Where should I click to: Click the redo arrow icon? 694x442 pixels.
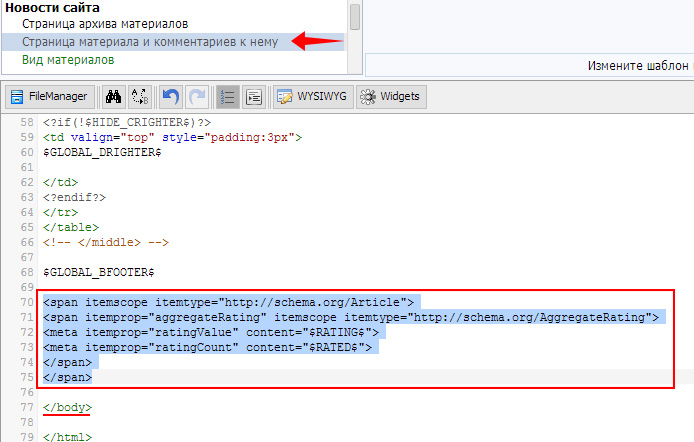click(197, 96)
